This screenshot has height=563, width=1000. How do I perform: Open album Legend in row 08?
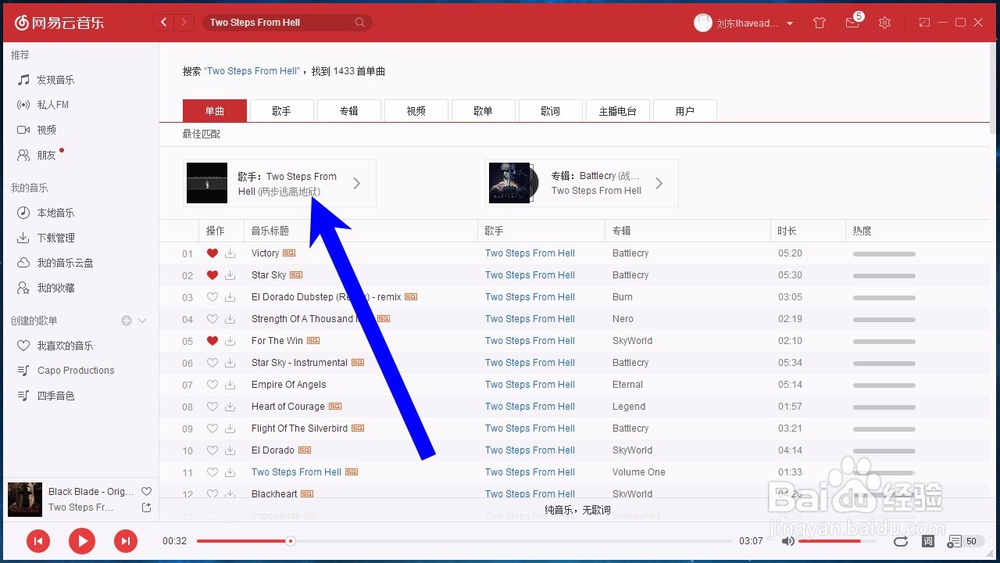pos(629,406)
